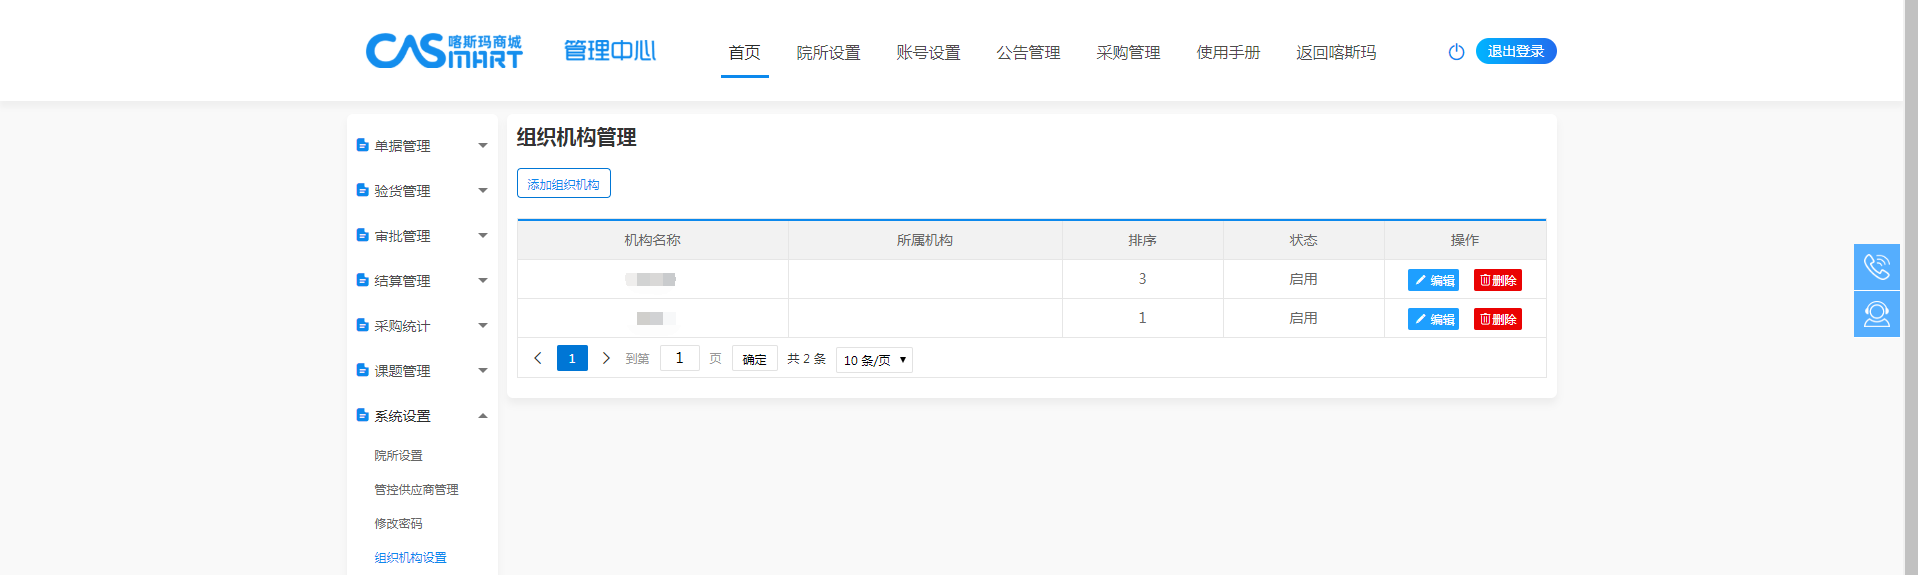Select 修改密码 in the sidebar

[x=398, y=524]
